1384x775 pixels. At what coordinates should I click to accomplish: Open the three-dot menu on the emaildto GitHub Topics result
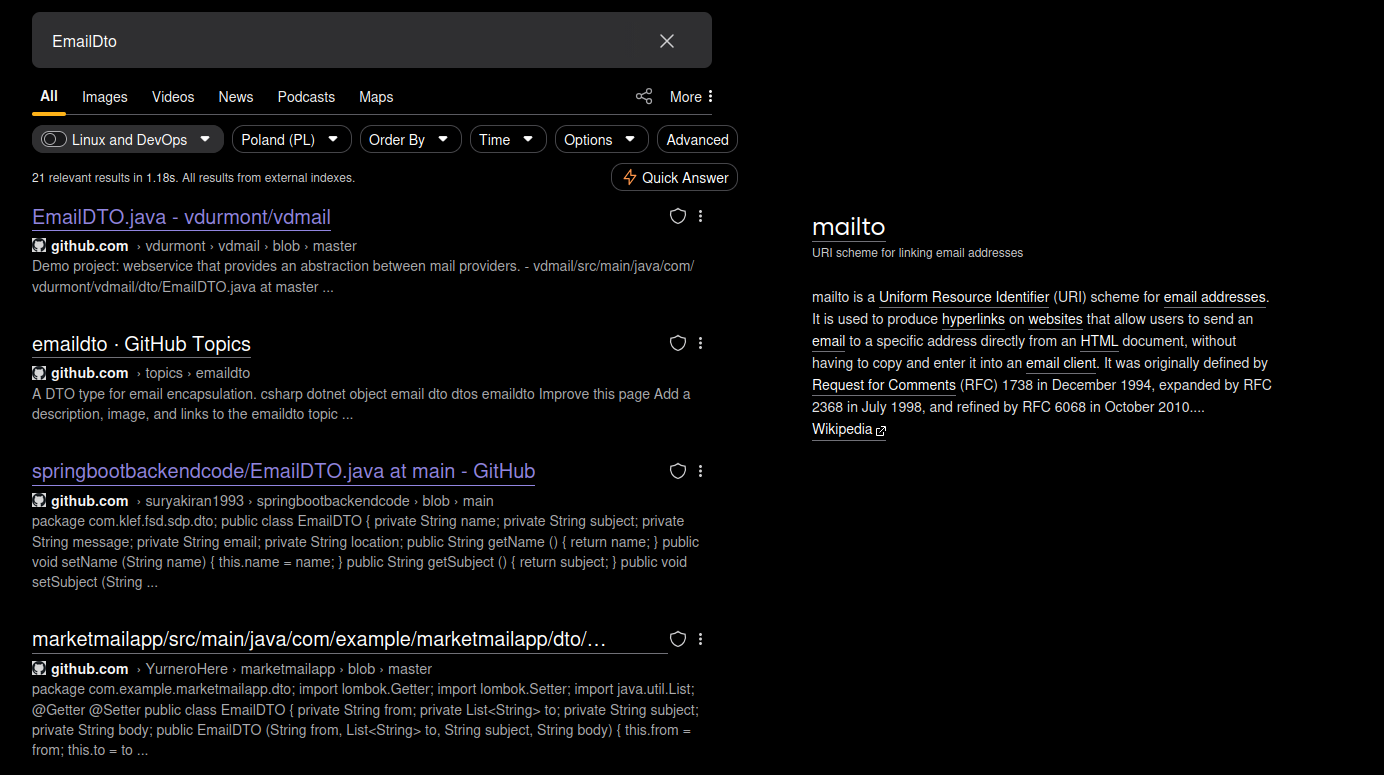(x=700, y=343)
